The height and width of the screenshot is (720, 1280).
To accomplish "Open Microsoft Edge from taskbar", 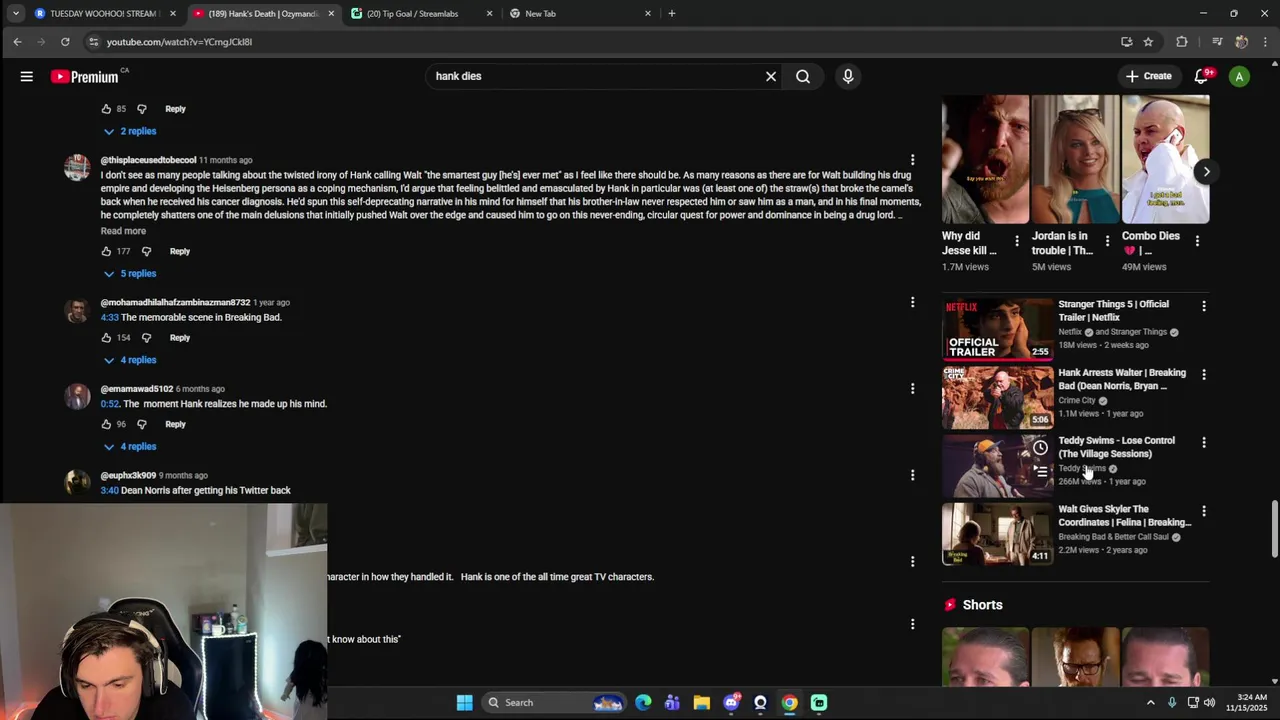I will coord(643,702).
